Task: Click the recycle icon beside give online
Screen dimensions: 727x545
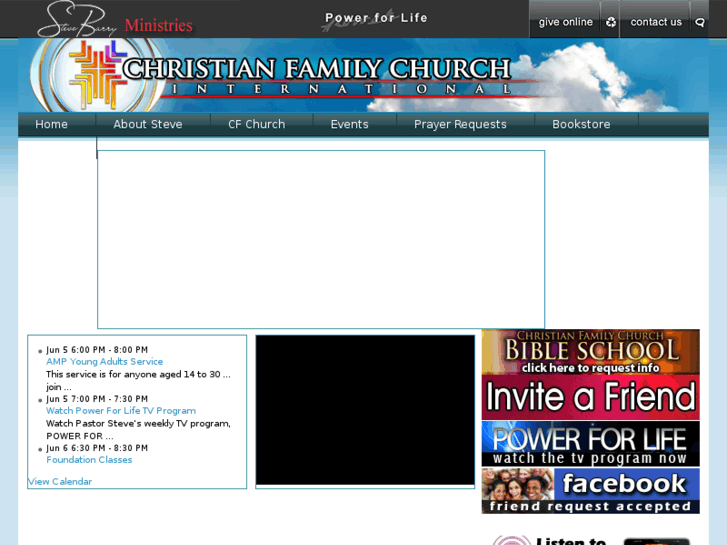Action: [x=611, y=22]
